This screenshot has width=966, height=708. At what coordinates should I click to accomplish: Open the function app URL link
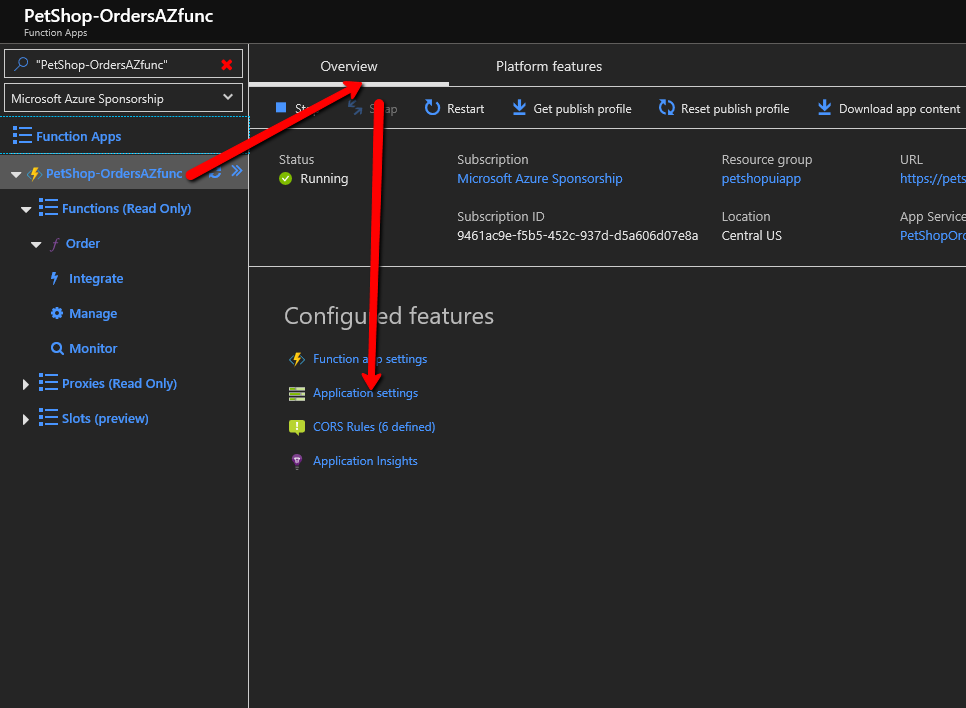click(x=933, y=179)
